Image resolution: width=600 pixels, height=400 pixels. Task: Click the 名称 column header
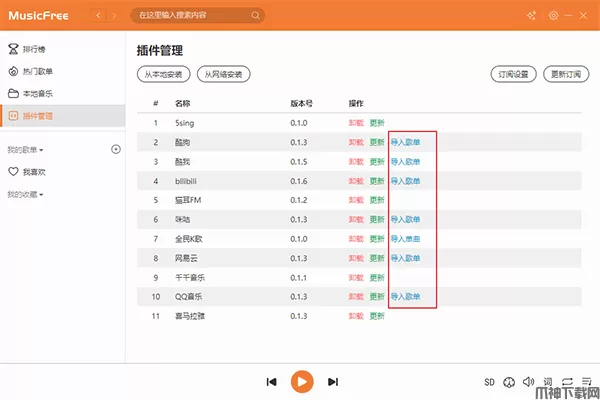(183, 103)
